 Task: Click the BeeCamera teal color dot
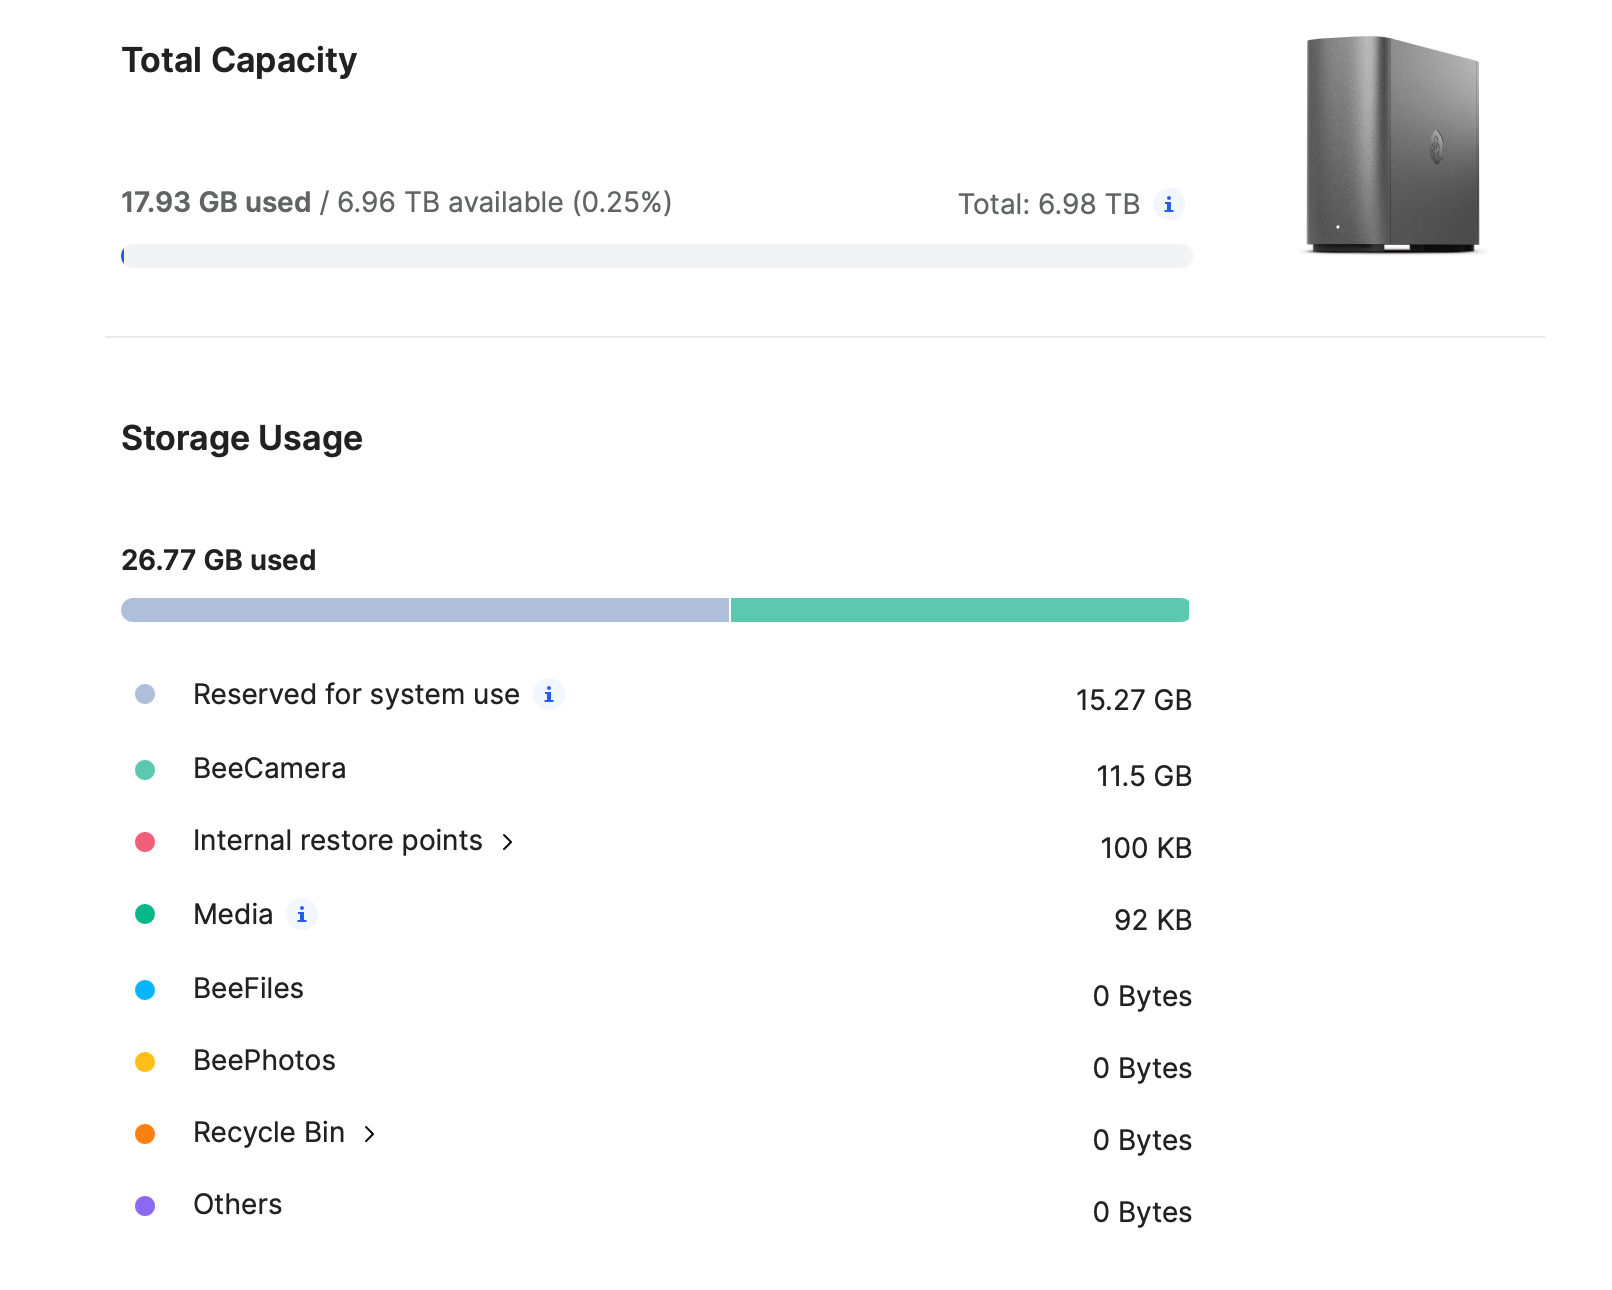pyautogui.click(x=145, y=770)
